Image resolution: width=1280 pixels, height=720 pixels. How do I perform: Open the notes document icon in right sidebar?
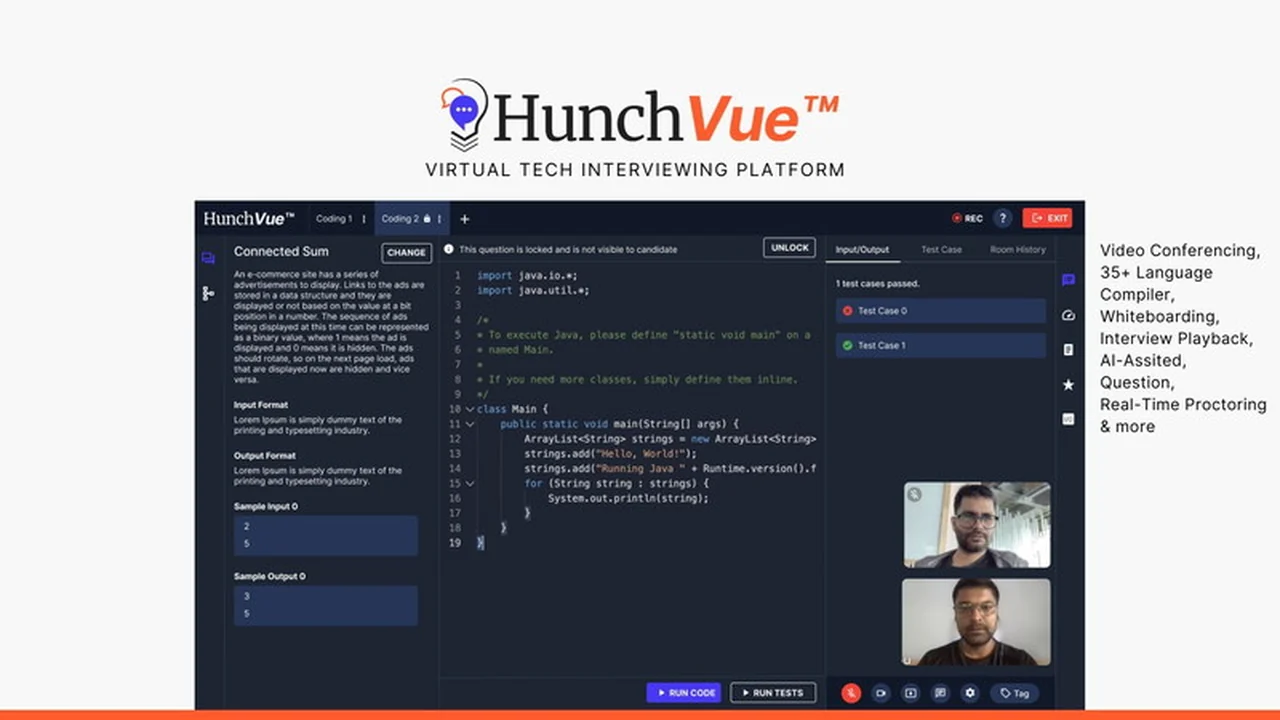1068,350
